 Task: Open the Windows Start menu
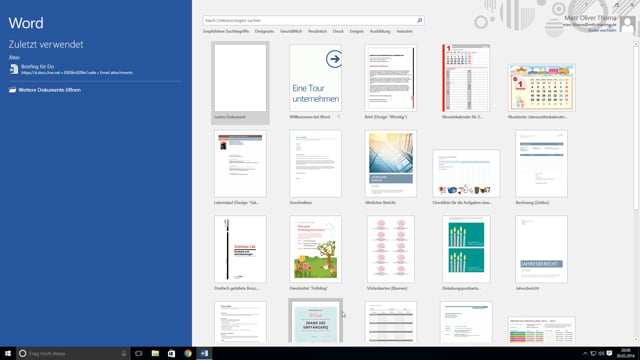pos(8,353)
